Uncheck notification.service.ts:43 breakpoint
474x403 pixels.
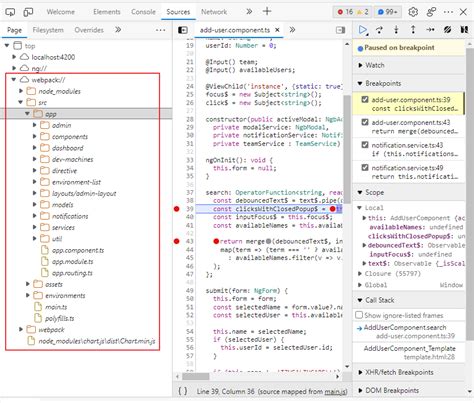[365, 145]
